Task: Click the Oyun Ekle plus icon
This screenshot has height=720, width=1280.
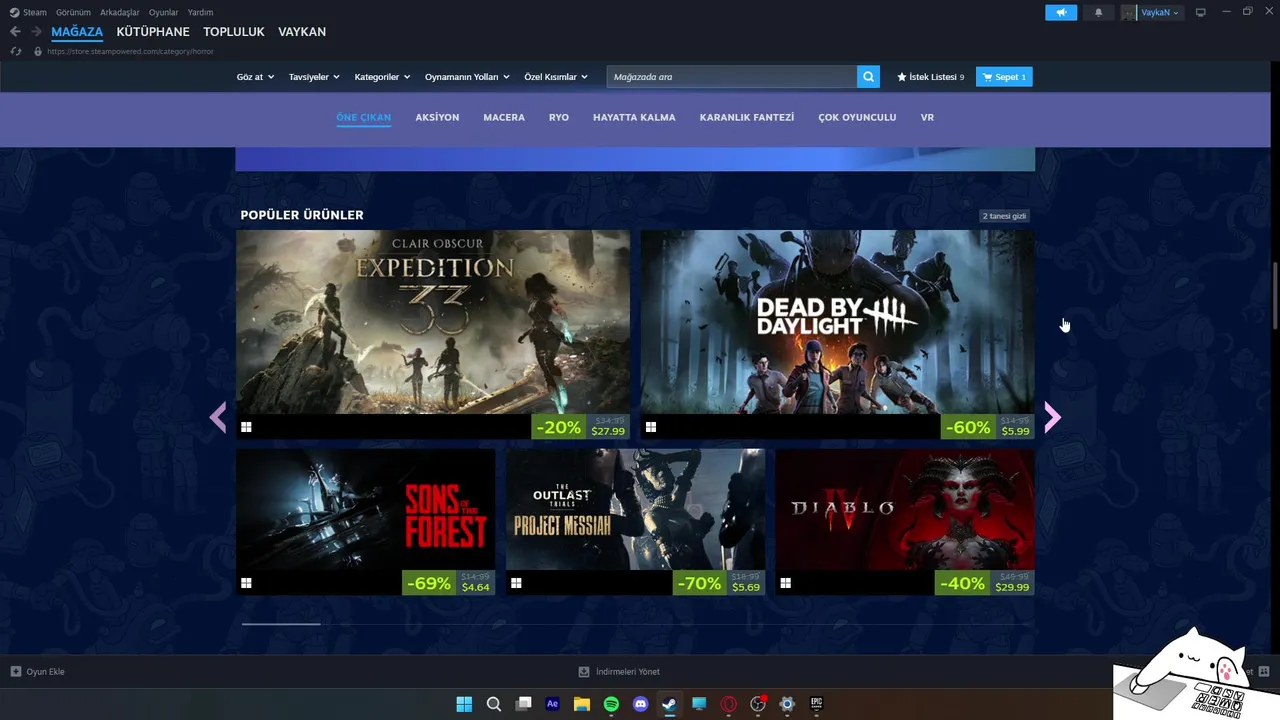Action: point(15,672)
